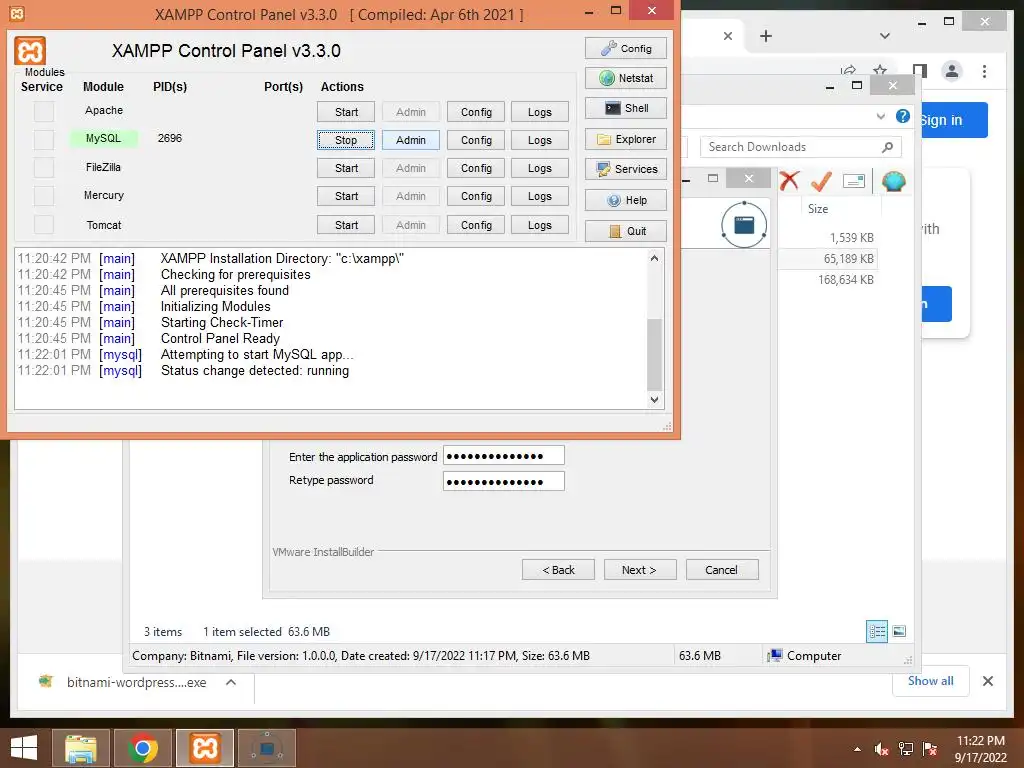Click Show all downloads in Chrome
1024x768 pixels.
931,681
